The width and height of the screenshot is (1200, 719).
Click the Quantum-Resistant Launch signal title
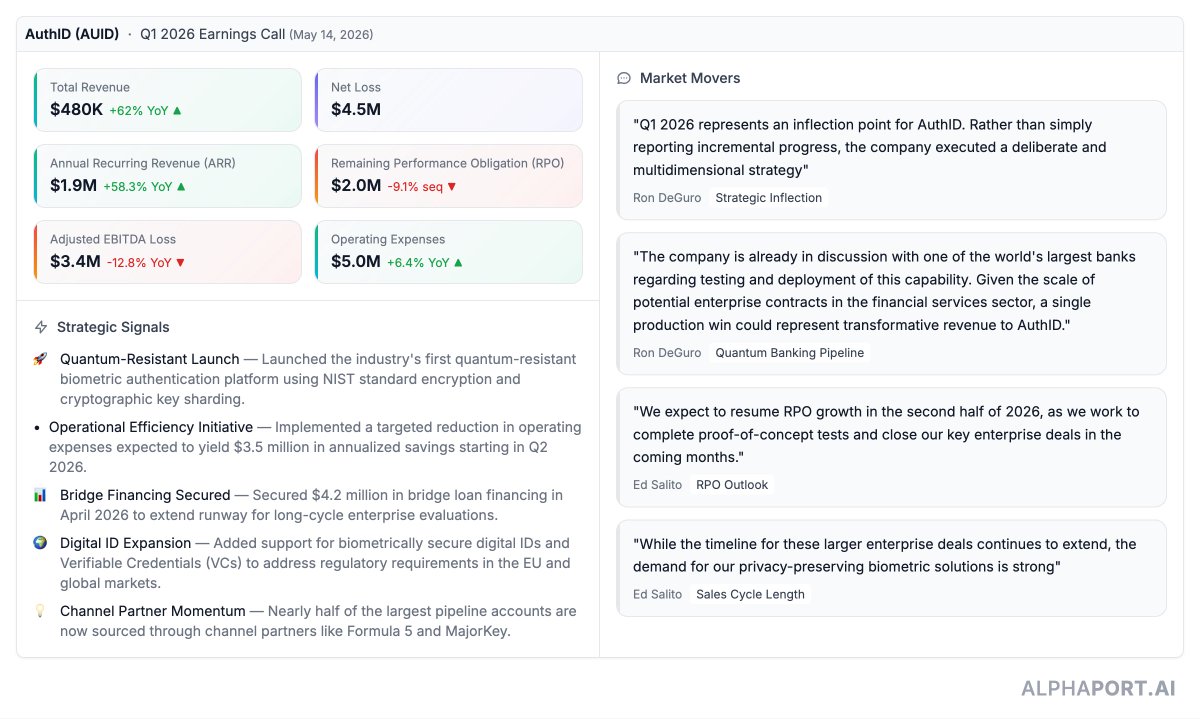pyautogui.click(x=150, y=359)
